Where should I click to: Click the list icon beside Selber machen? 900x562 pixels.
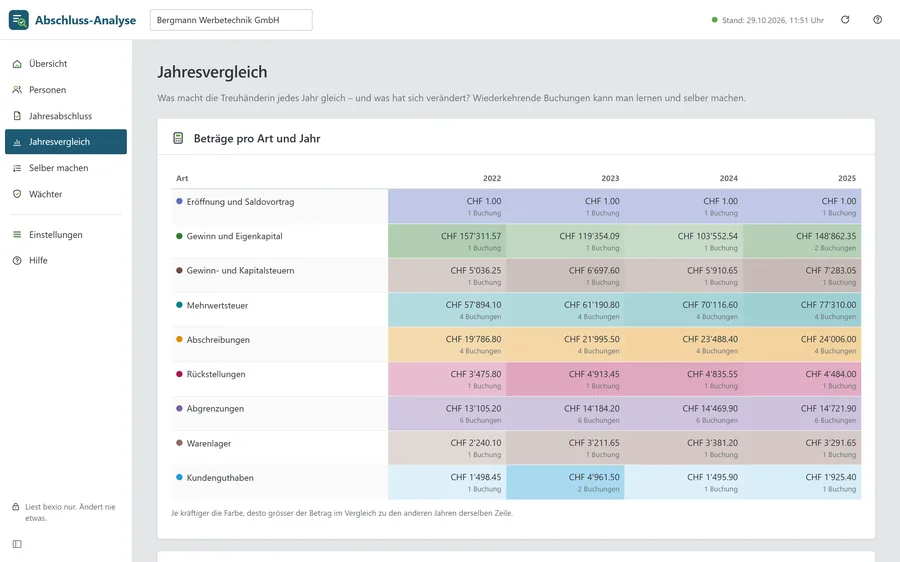coord(17,168)
